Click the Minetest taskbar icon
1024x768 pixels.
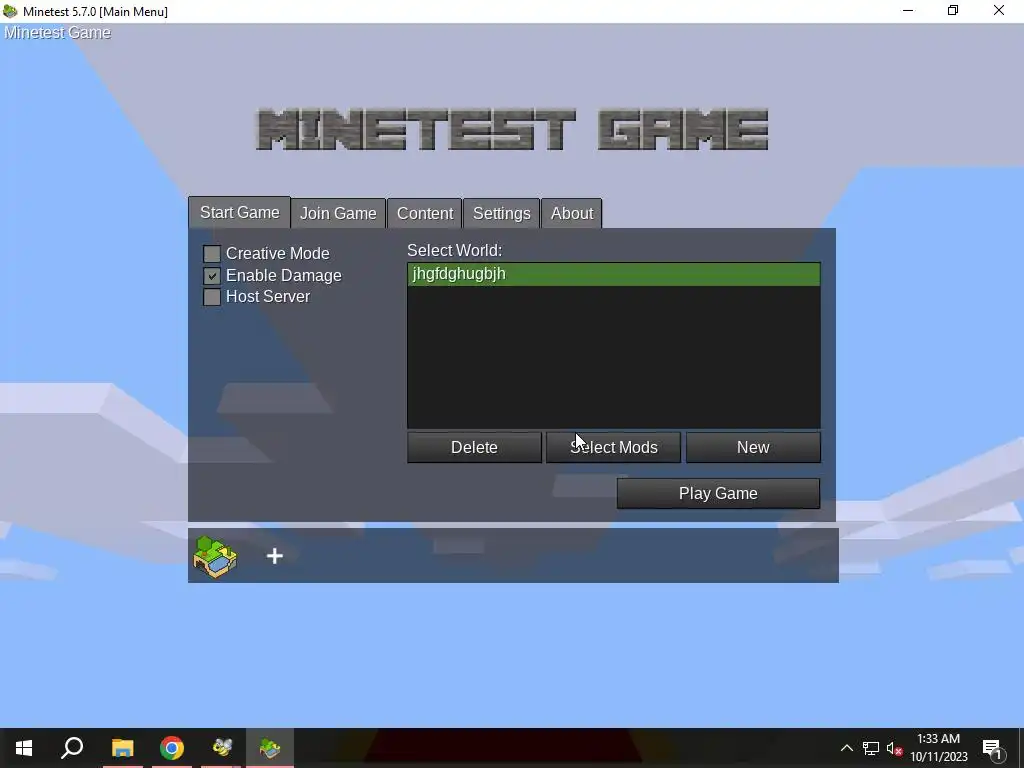(270, 748)
